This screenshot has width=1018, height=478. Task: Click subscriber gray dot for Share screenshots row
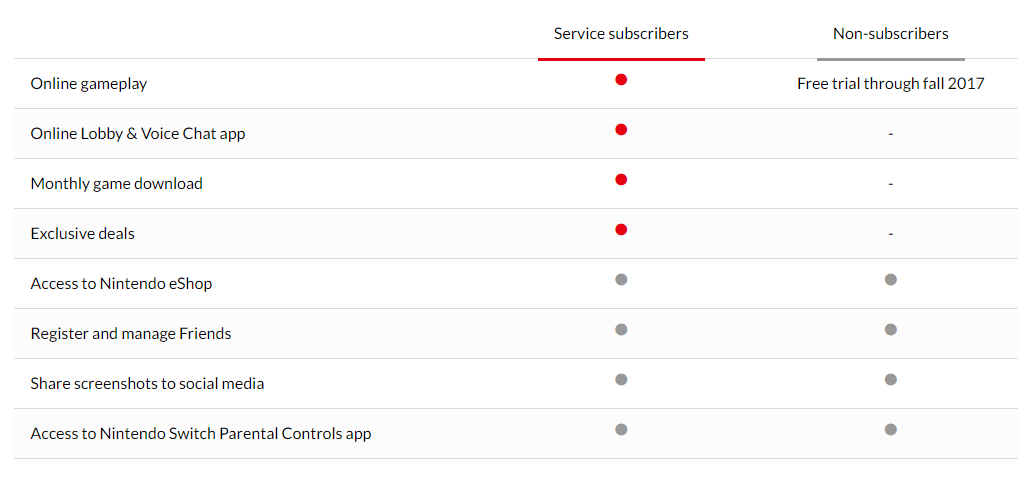pyautogui.click(x=621, y=379)
